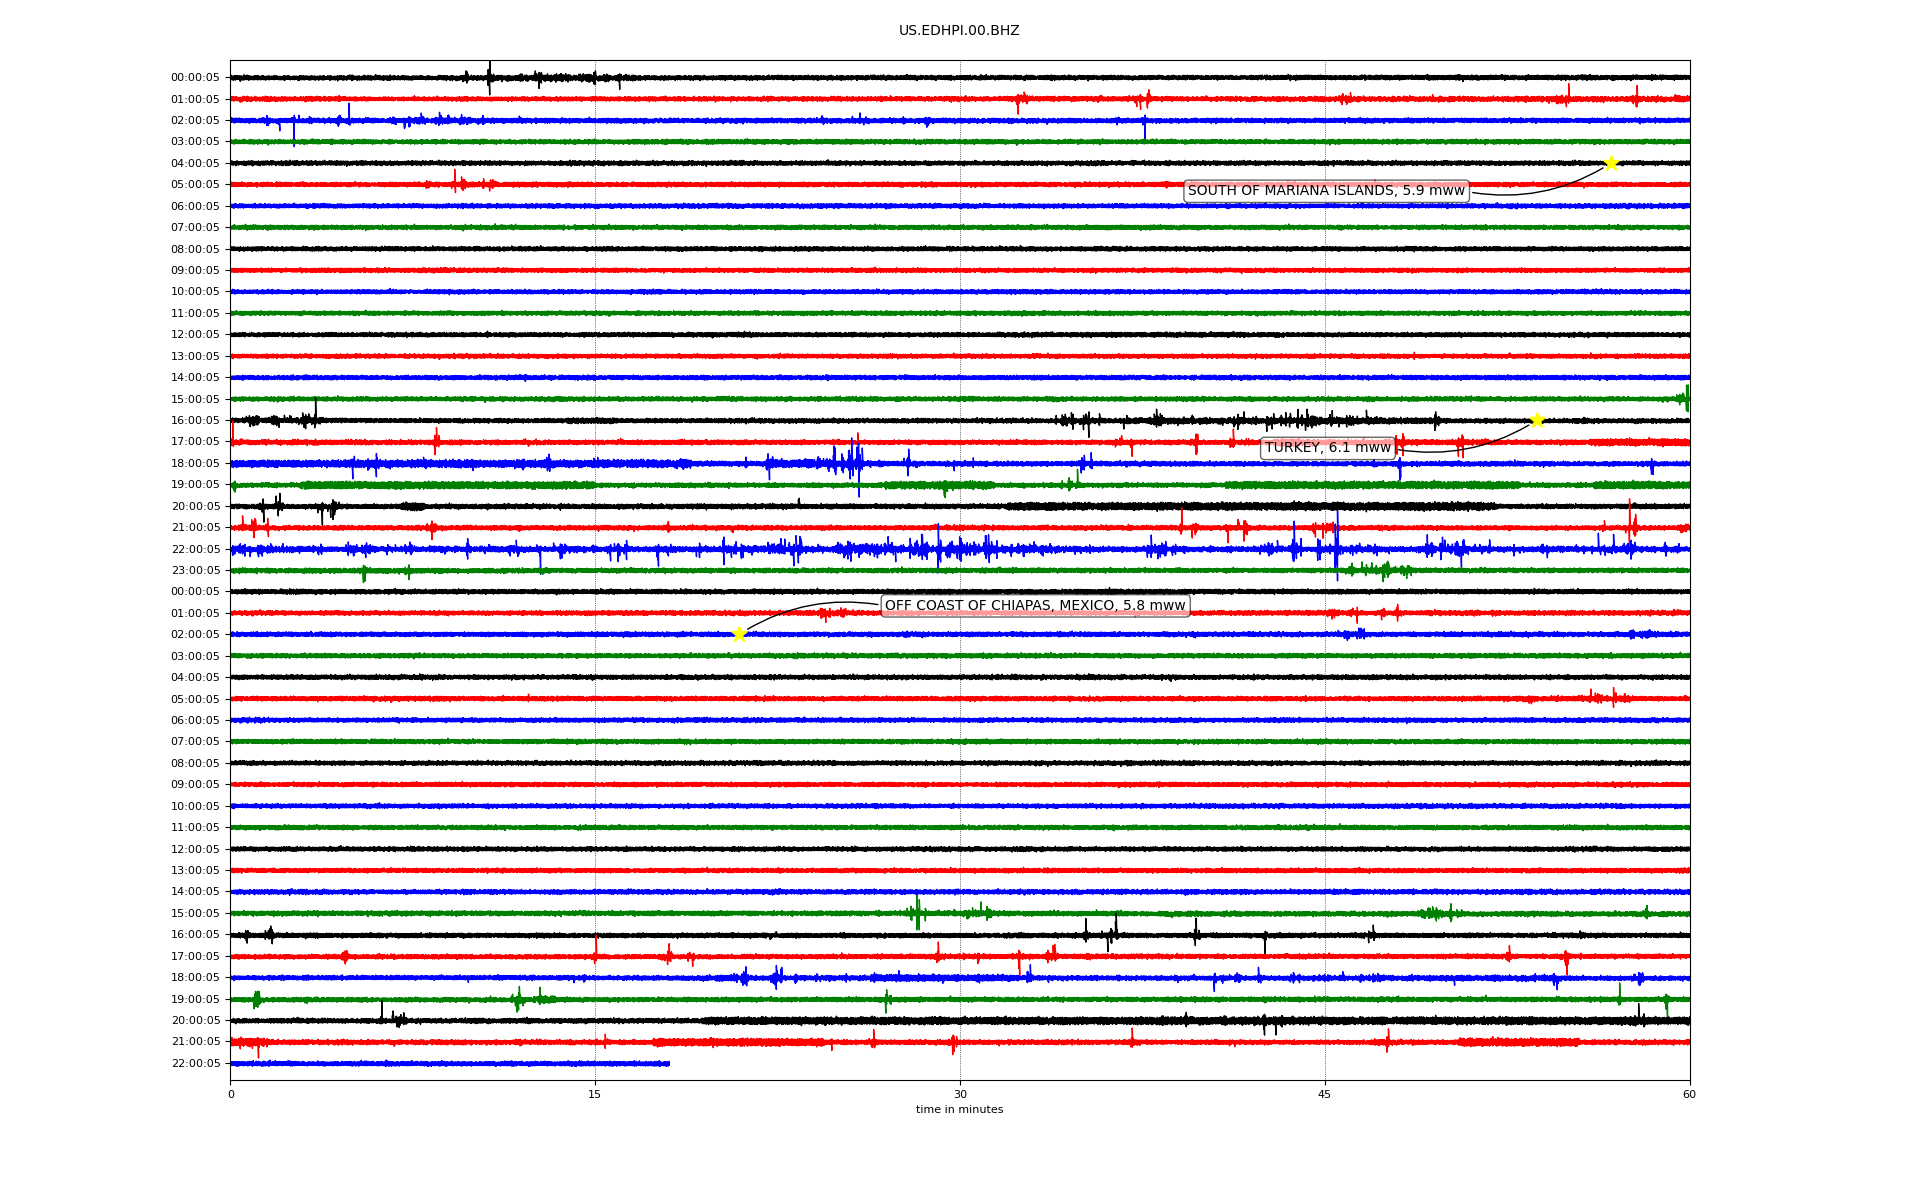This screenshot has height=1200, width=1920.
Task: Click the x-axis label time in minutes
Action: [x=959, y=1110]
